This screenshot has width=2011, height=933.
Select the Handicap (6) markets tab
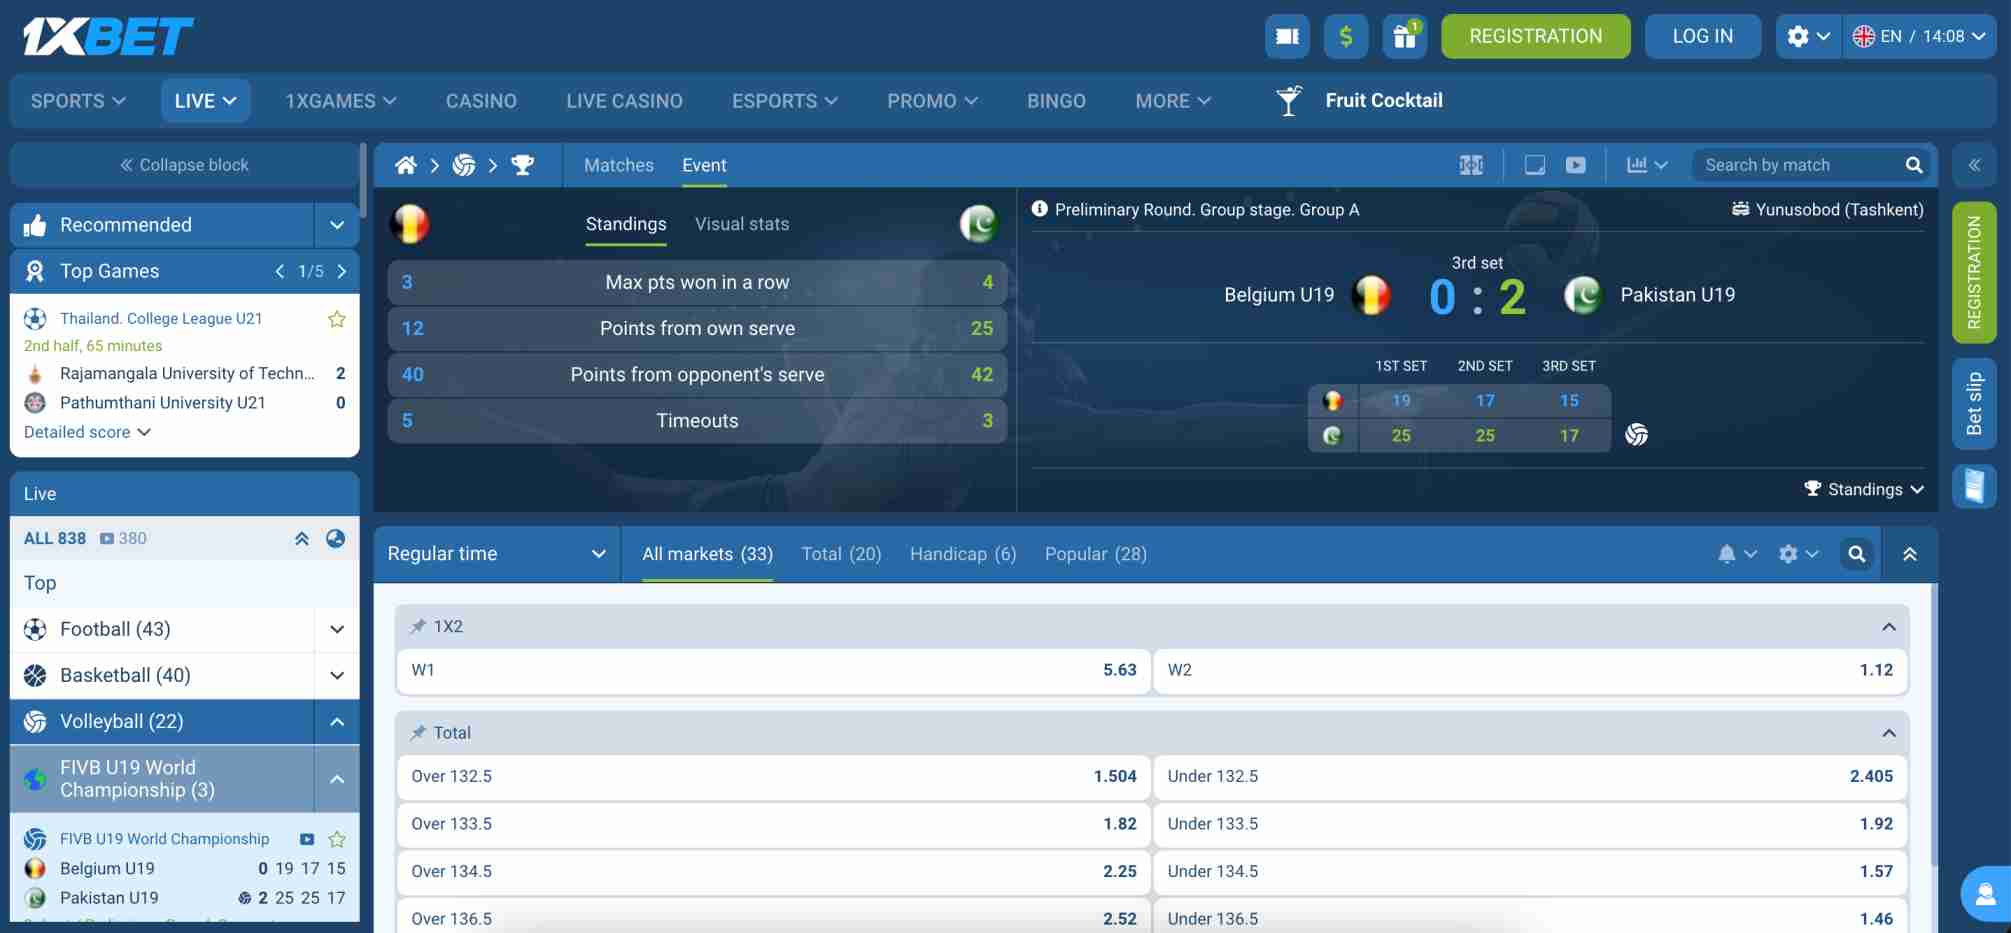click(963, 554)
